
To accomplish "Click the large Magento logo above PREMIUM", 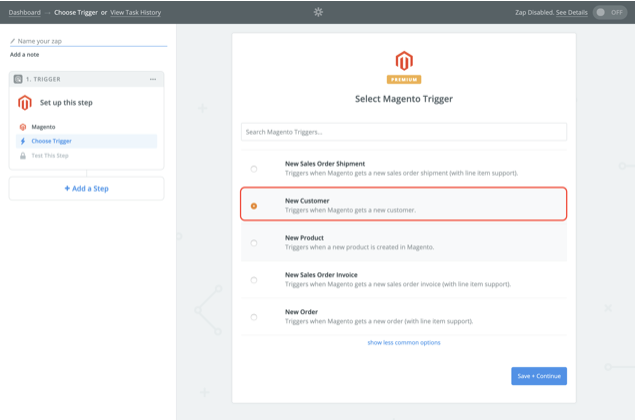I will tap(404, 61).
